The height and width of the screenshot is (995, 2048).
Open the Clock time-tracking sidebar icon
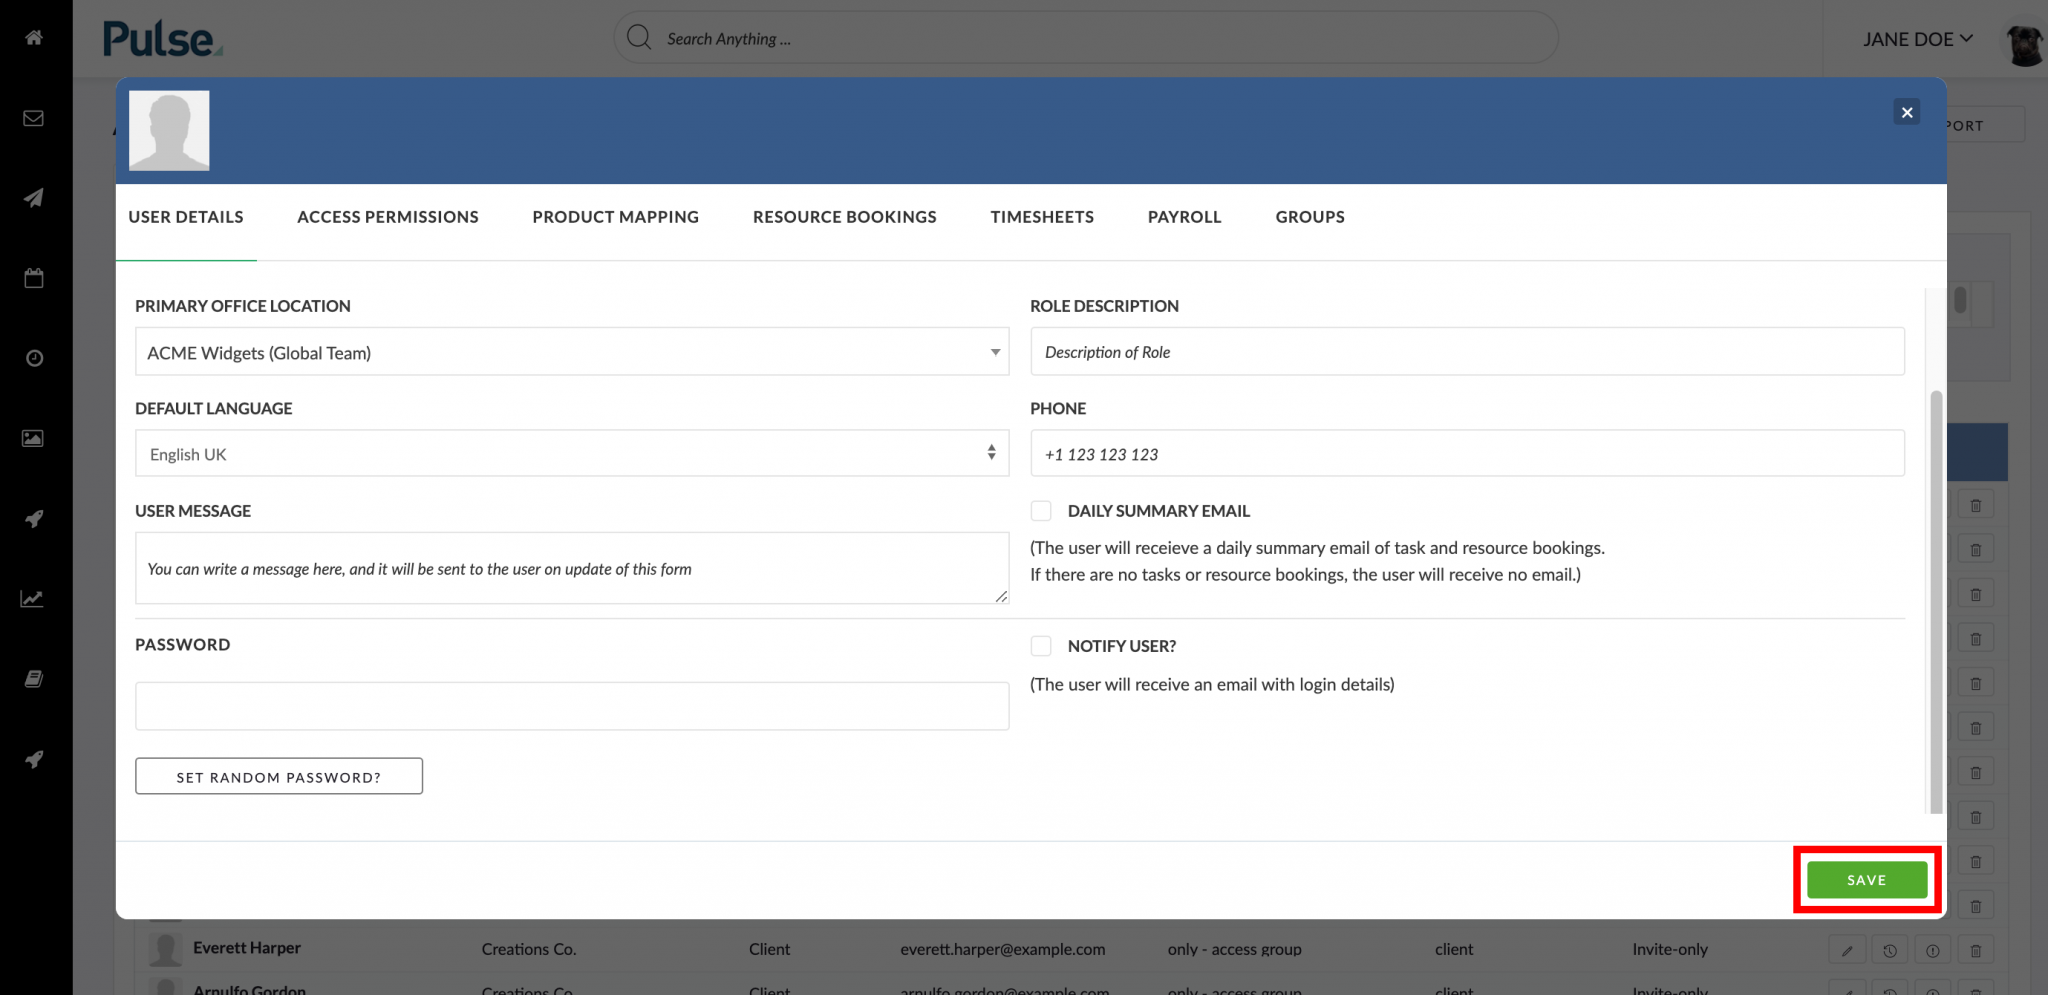(33, 357)
